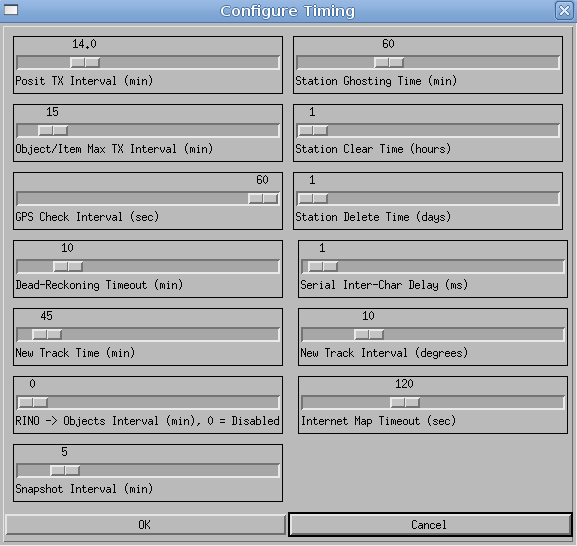This screenshot has width=577, height=546.
Task: Click the New Track Time slider handle
Action: (x=47, y=334)
